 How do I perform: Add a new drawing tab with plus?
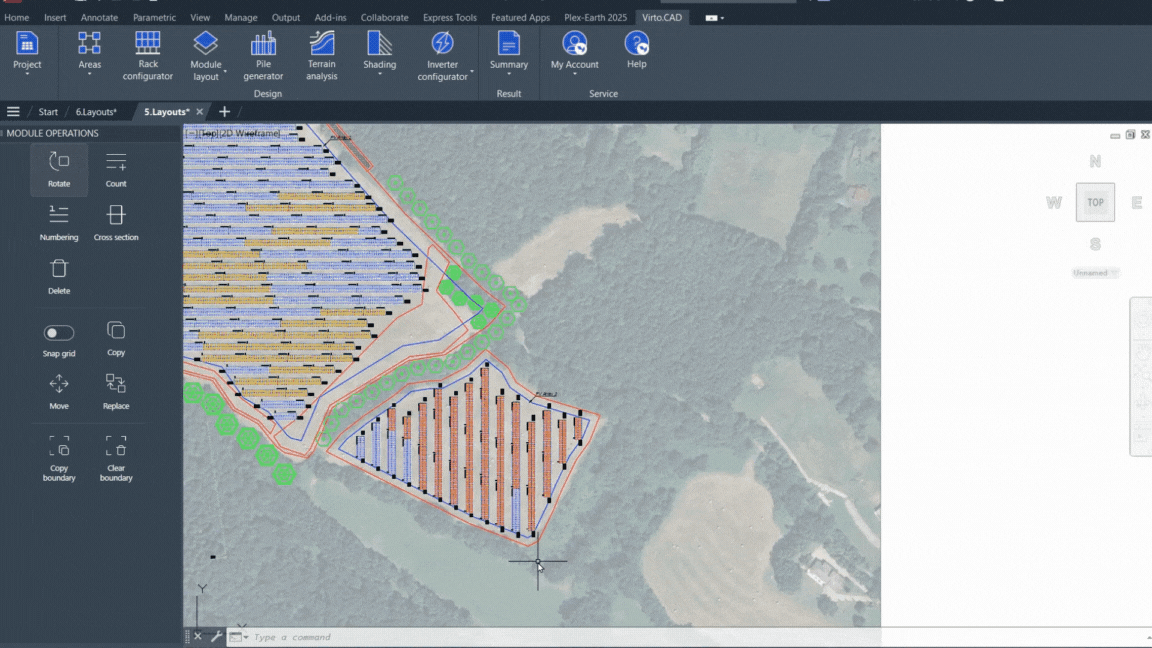(224, 112)
